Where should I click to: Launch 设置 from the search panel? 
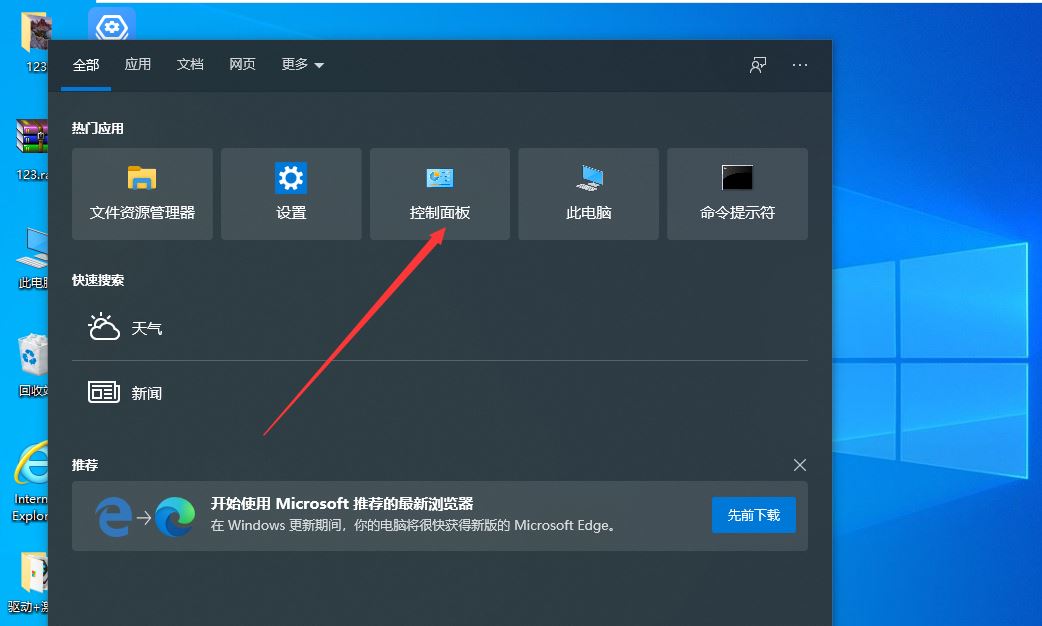tap(291, 193)
